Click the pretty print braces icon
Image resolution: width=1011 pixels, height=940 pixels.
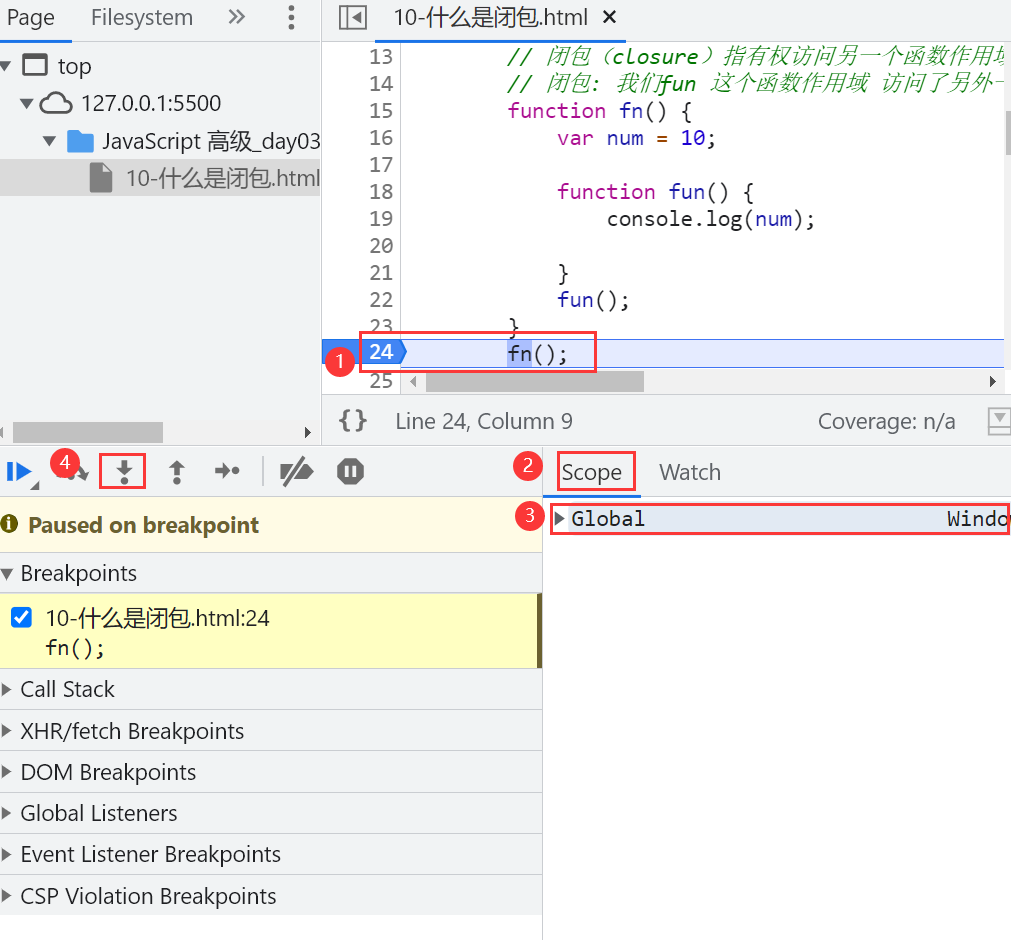click(x=352, y=421)
